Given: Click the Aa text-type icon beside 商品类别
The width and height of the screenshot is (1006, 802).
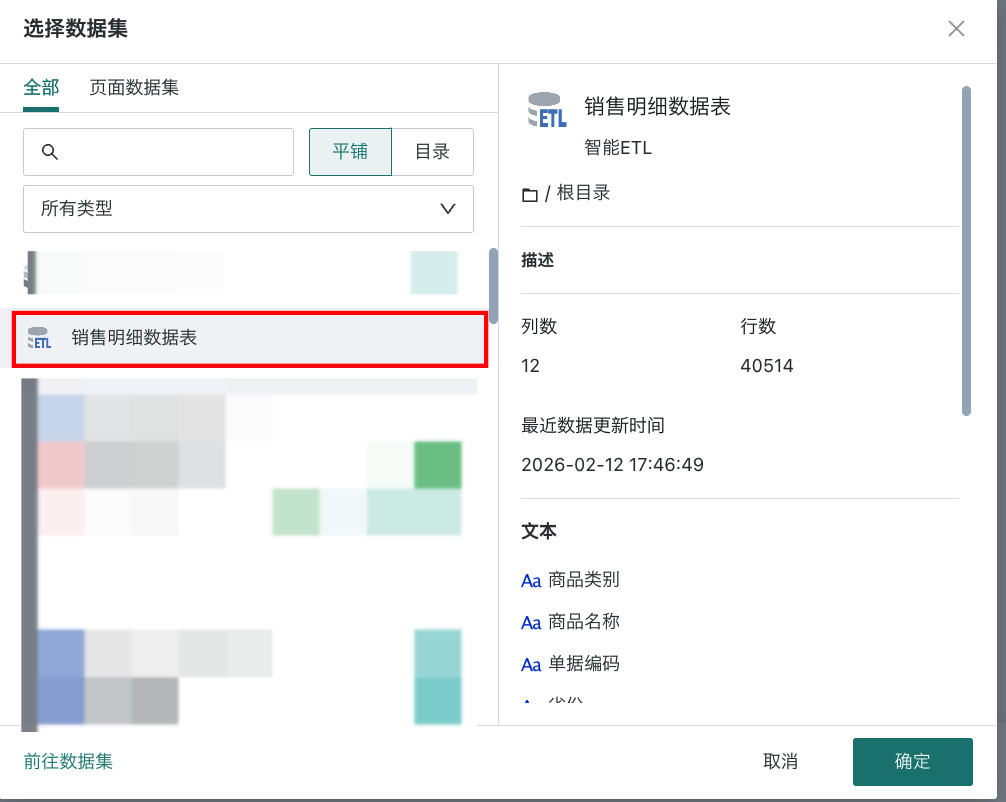Looking at the screenshot, I should coord(531,580).
